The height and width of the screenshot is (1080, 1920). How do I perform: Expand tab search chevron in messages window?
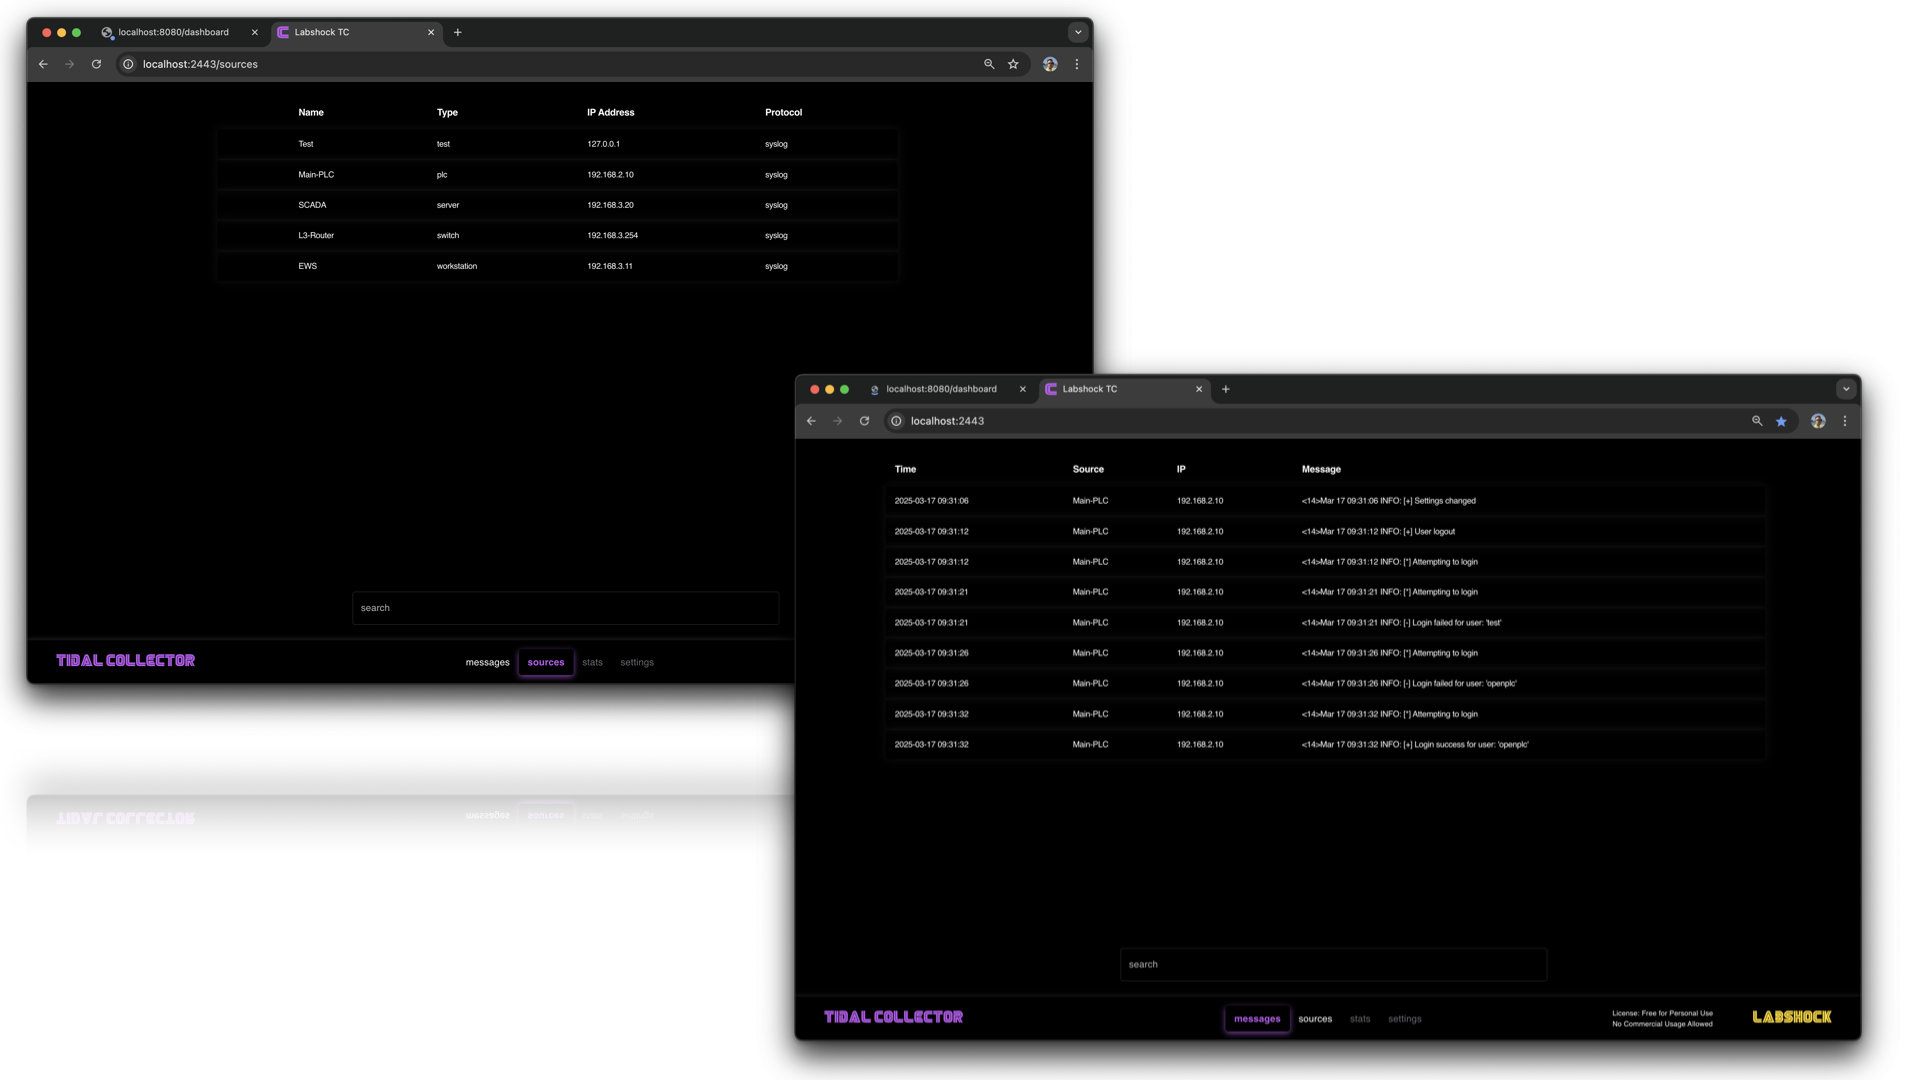point(1846,389)
